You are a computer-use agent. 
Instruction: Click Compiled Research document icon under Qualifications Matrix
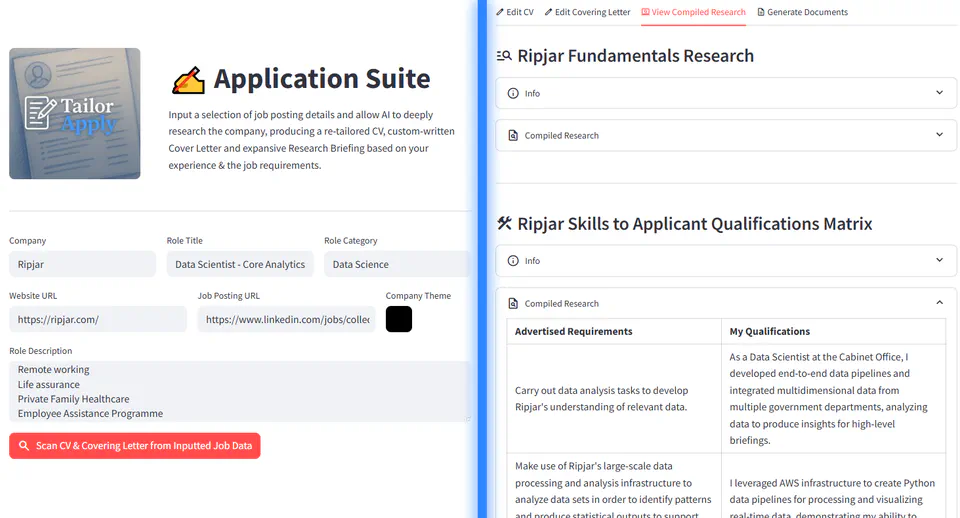513,303
